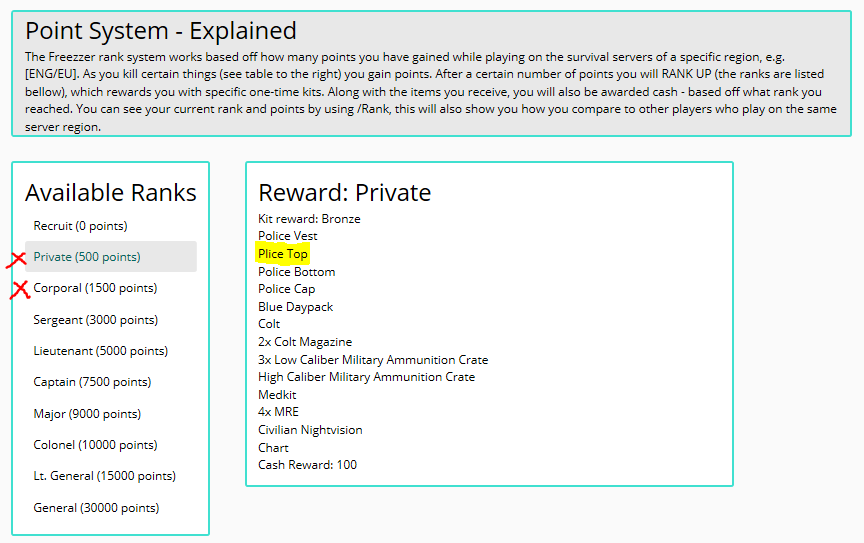Image resolution: width=864 pixels, height=543 pixels.
Task: View the Captain (7500 points) rank
Action: [x=92, y=382]
